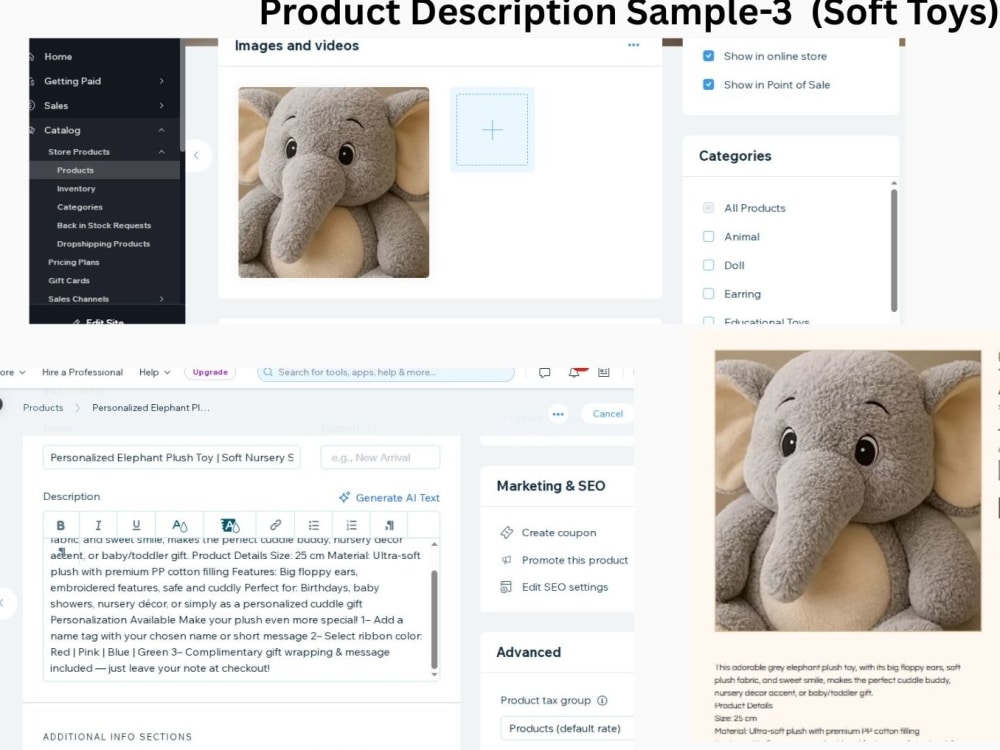The height and width of the screenshot is (750, 1000).
Task: Toggle bulleted list in description editor
Action: click(314, 526)
